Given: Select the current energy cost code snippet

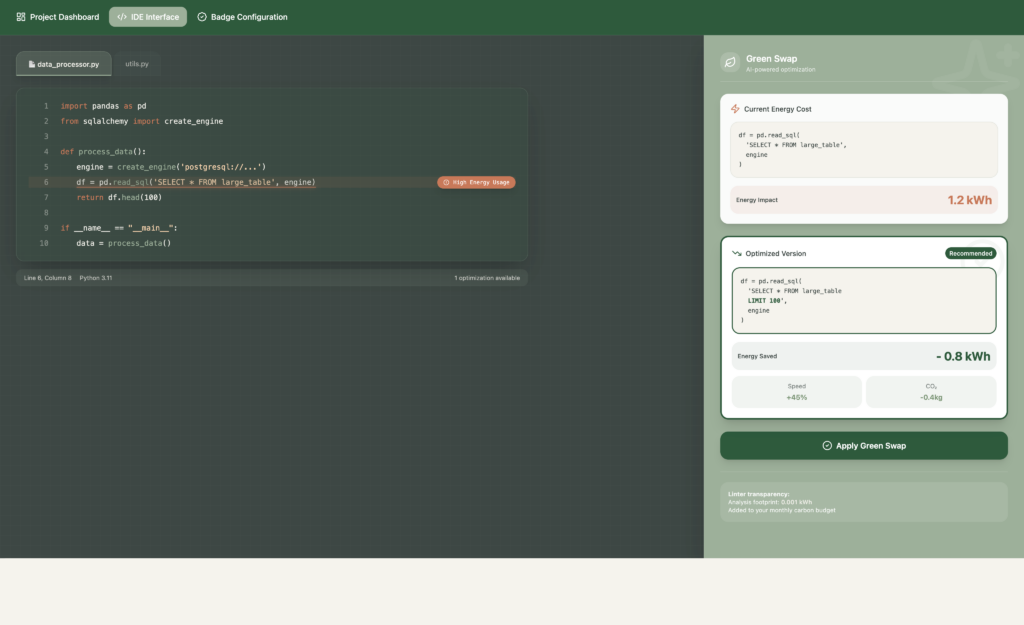Looking at the screenshot, I should [863, 150].
